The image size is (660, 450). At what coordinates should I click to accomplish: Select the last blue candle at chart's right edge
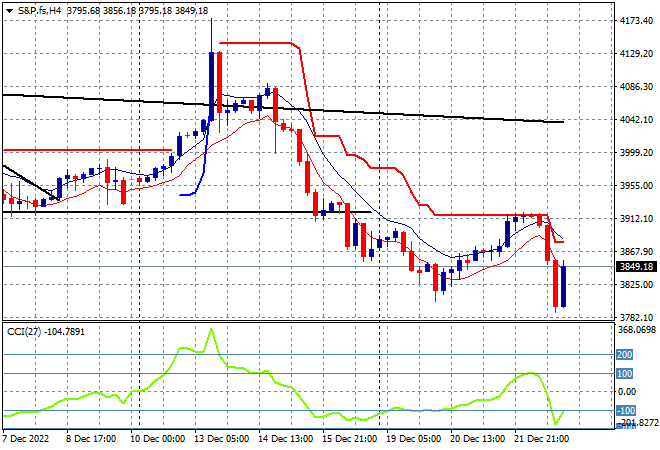point(564,286)
